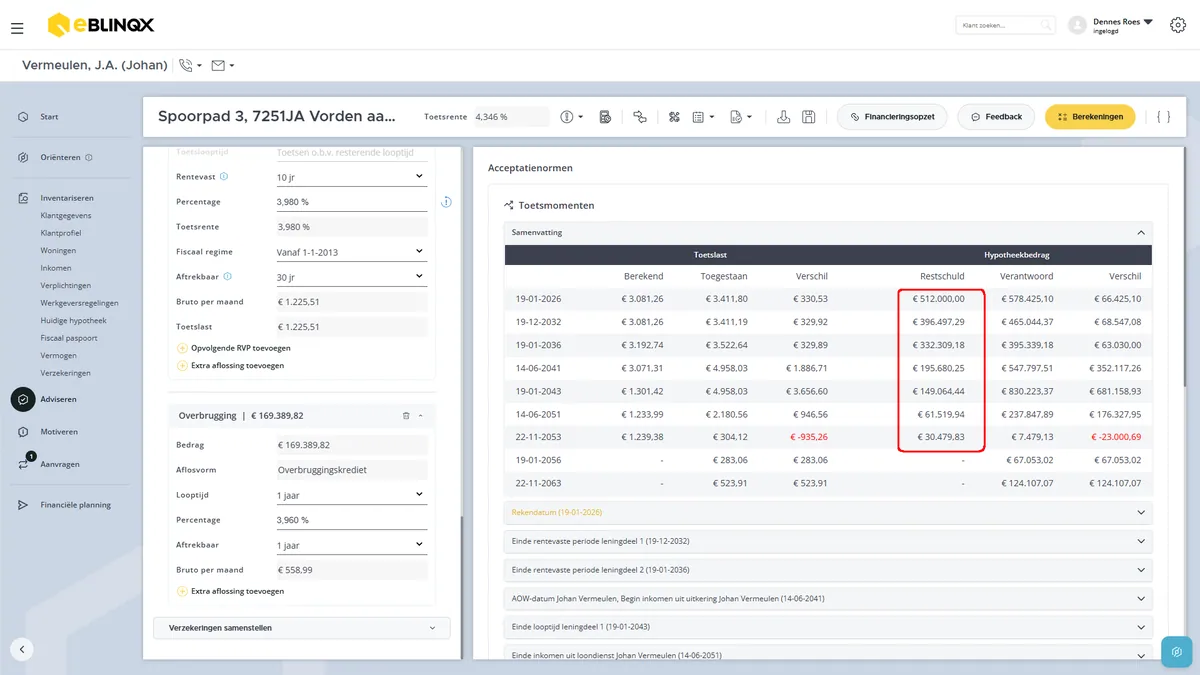Click the Overbrugging Percentage field 3,960 %
The image size is (1200, 675).
click(351, 520)
